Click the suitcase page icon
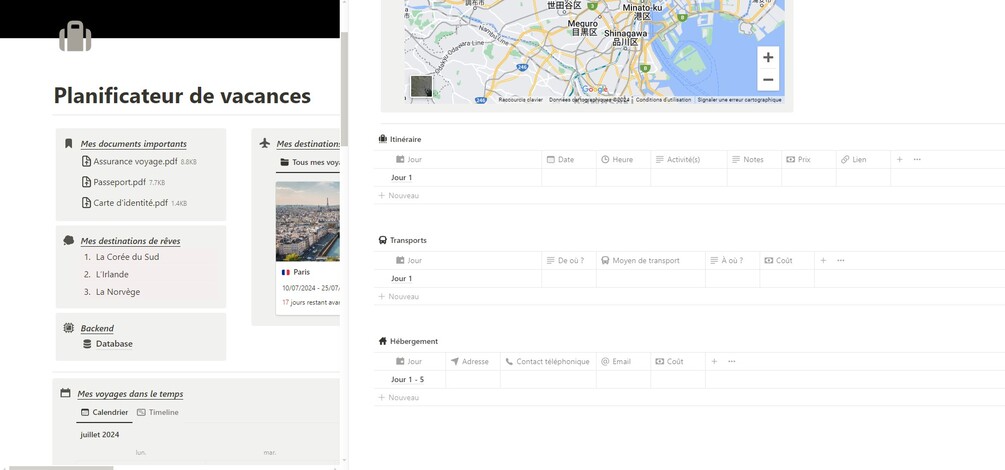The image size is (1005, 470). pos(75,37)
